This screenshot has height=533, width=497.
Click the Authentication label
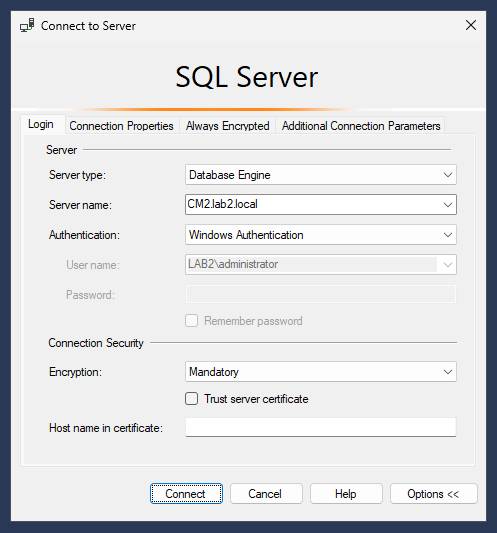pos(84,235)
